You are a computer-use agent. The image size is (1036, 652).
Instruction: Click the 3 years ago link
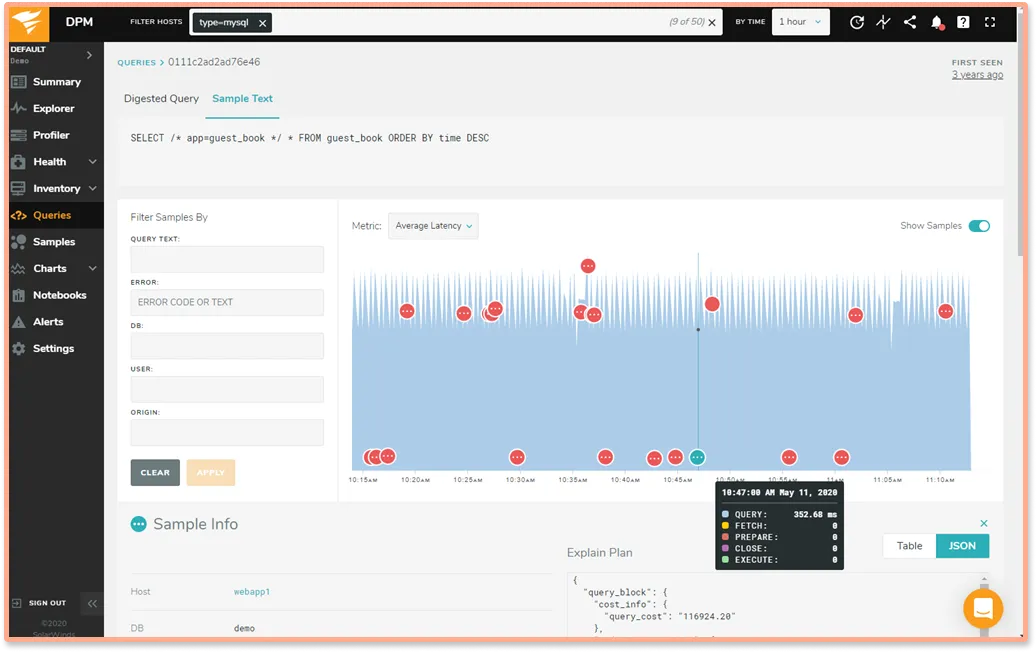click(x=977, y=75)
